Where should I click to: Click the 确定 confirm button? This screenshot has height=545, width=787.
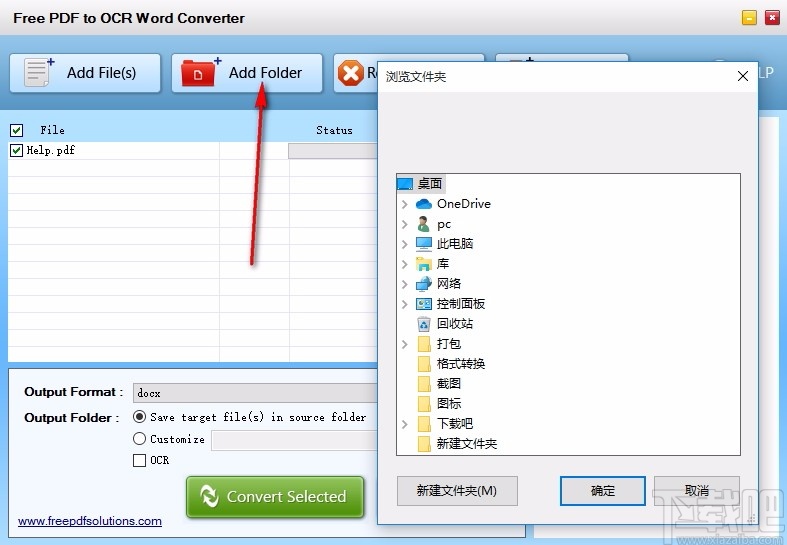(x=603, y=491)
